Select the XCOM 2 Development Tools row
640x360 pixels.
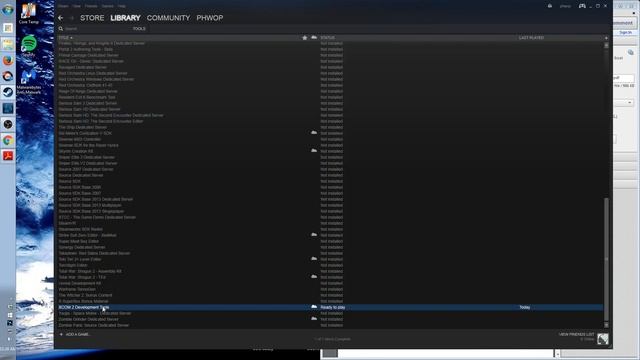(330, 307)
